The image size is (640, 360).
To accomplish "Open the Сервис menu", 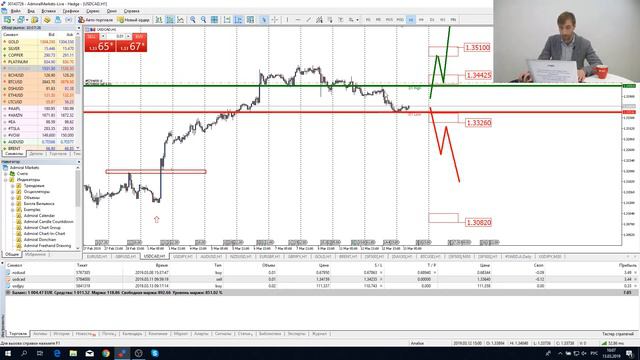I will coord(93,11).
